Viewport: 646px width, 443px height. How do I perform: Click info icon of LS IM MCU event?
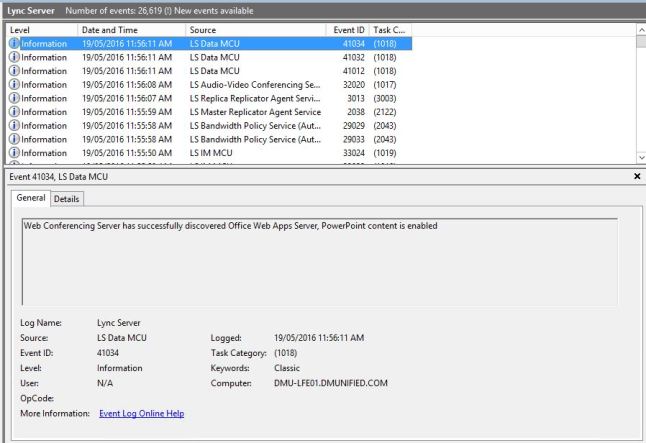[14, 153]
